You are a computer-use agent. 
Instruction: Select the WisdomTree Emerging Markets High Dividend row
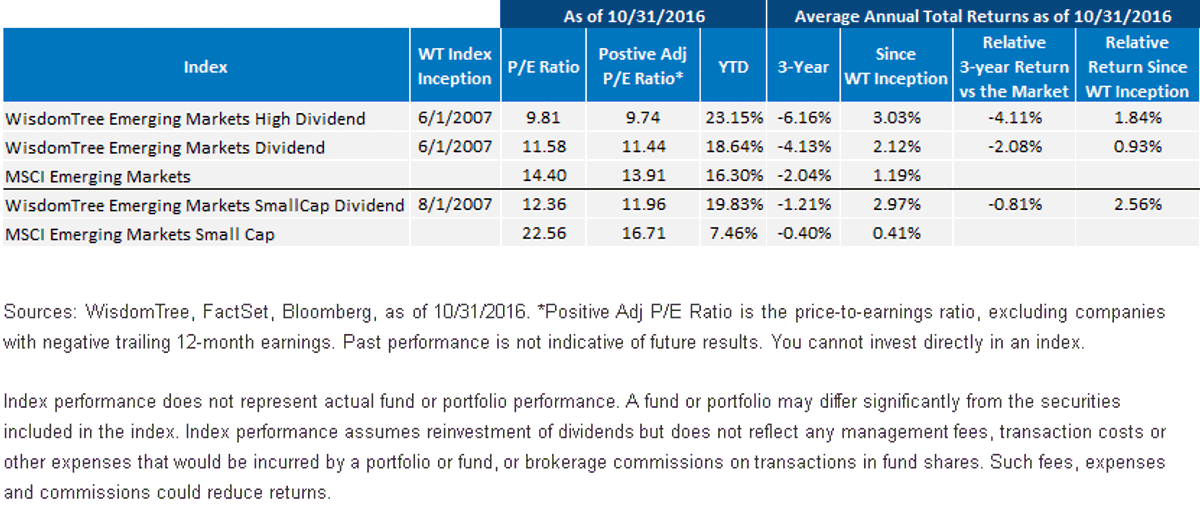click(600, 118)
